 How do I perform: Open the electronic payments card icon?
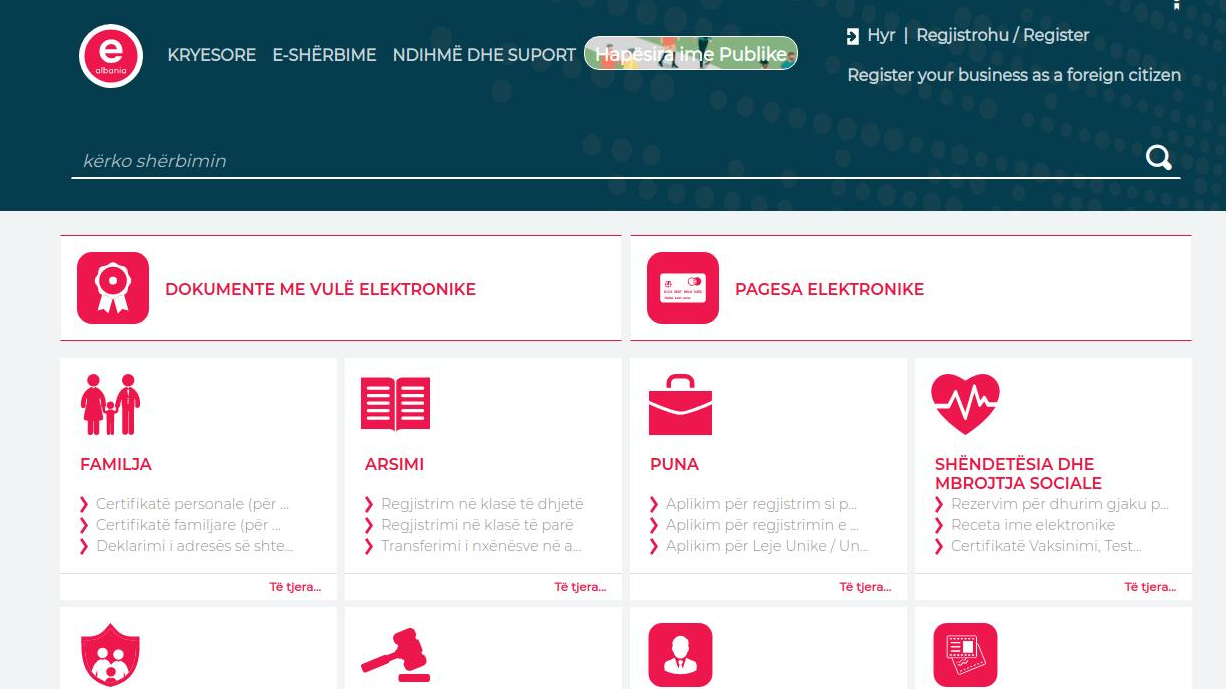click(x=683, y=288)
